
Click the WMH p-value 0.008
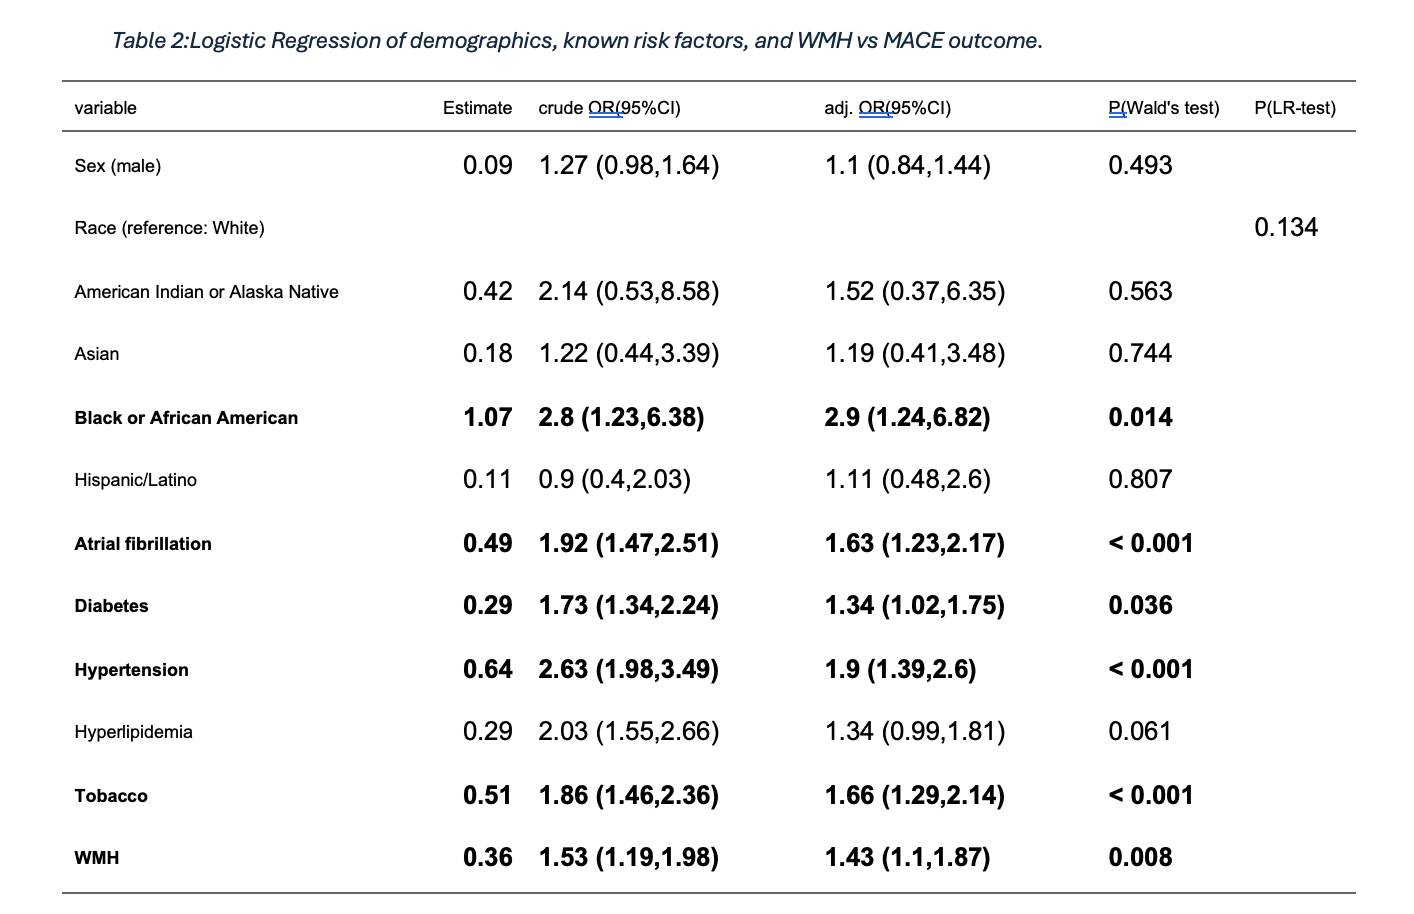coord(1140,858)
